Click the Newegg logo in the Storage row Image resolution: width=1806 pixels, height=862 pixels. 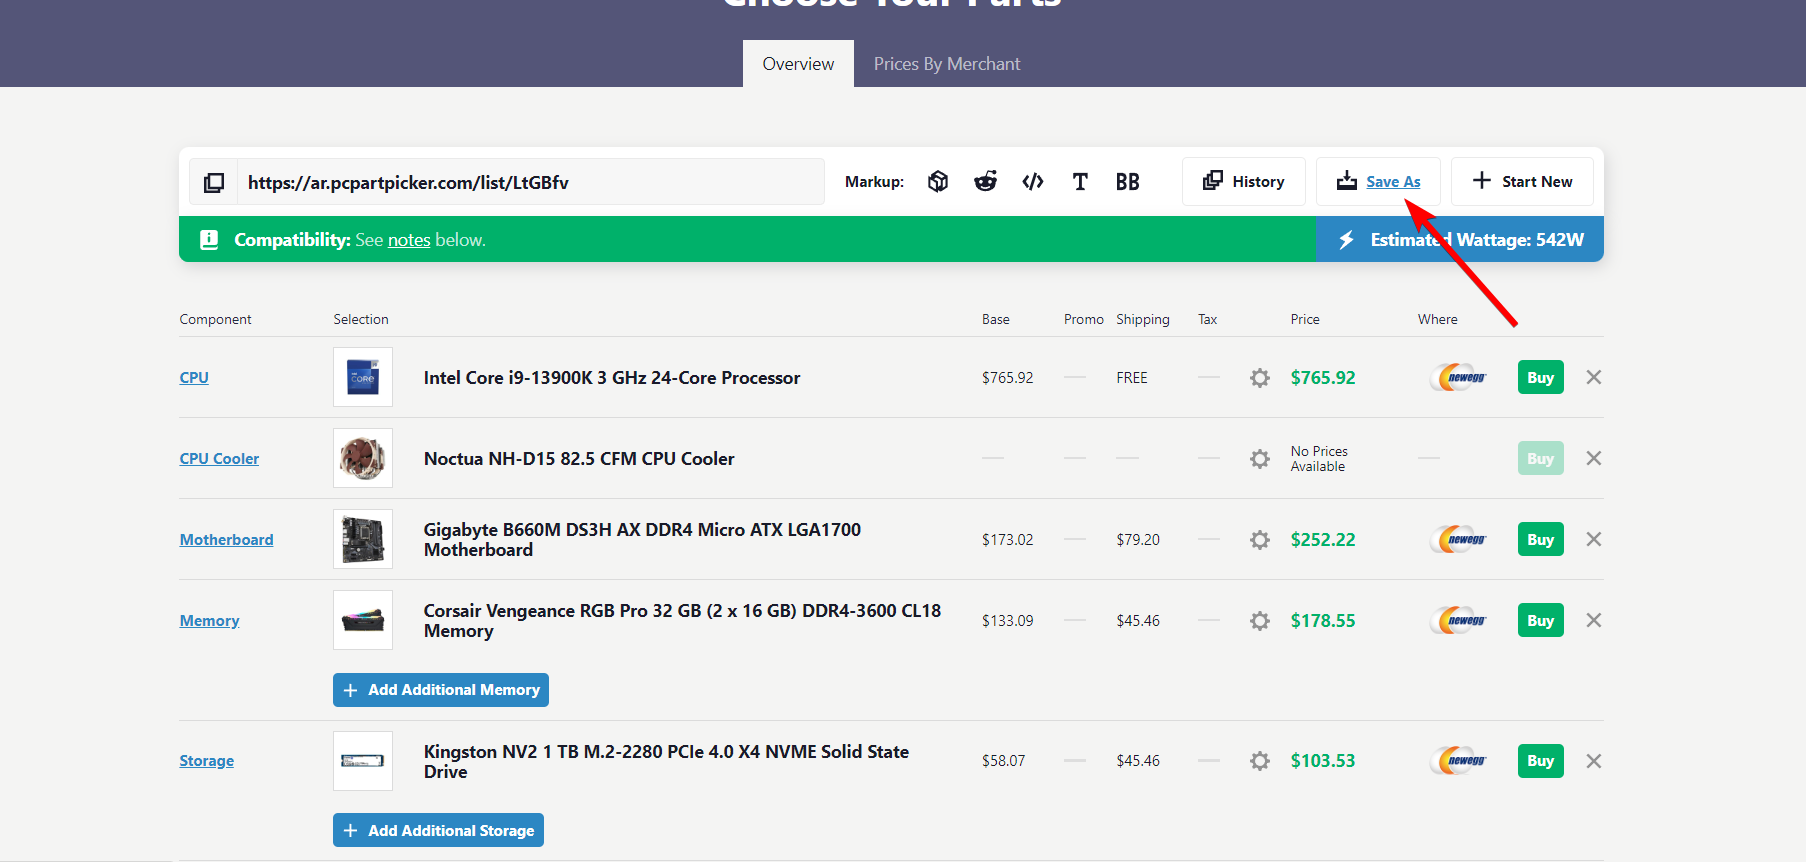pos(1459,761)
